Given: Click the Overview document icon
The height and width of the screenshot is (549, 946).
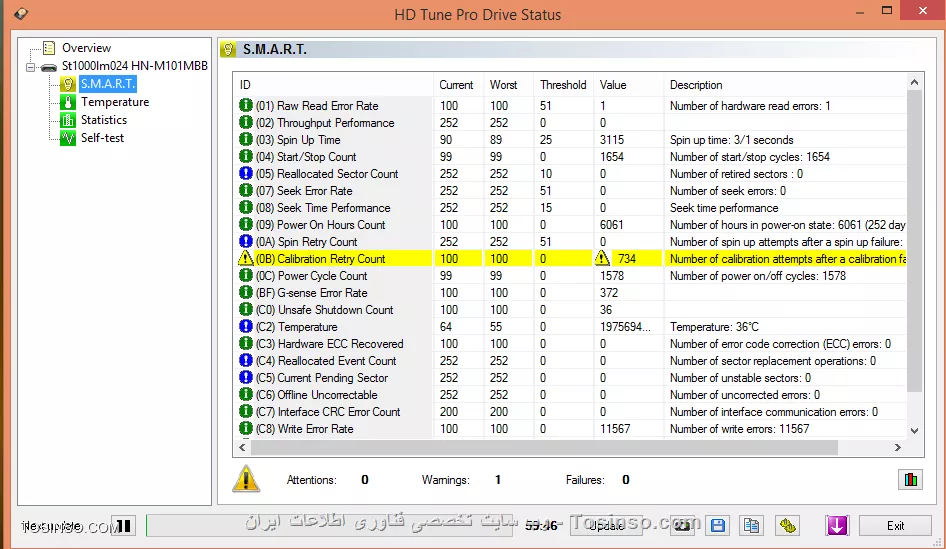Looking at the screenshot, I should click(x=49, y=48).
